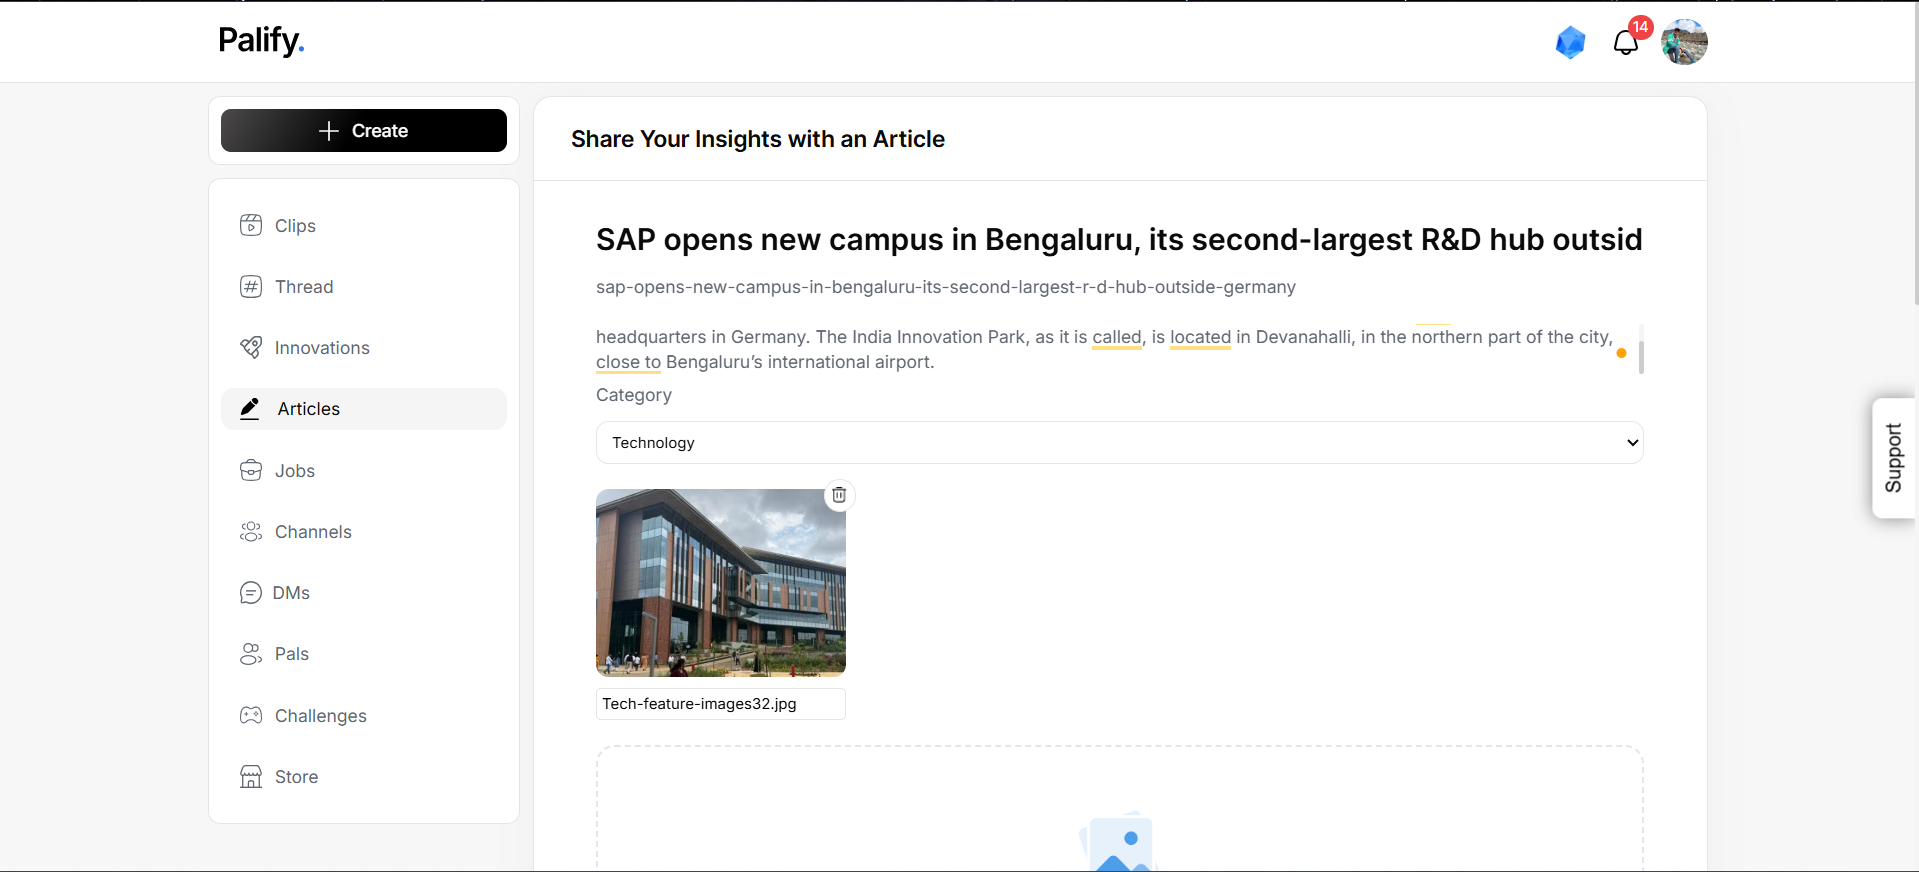Image resolution: width=1919 pixels, height=872 pixels.
Task: Click the underlined phrase 'close to'
Action: (628, 362)
